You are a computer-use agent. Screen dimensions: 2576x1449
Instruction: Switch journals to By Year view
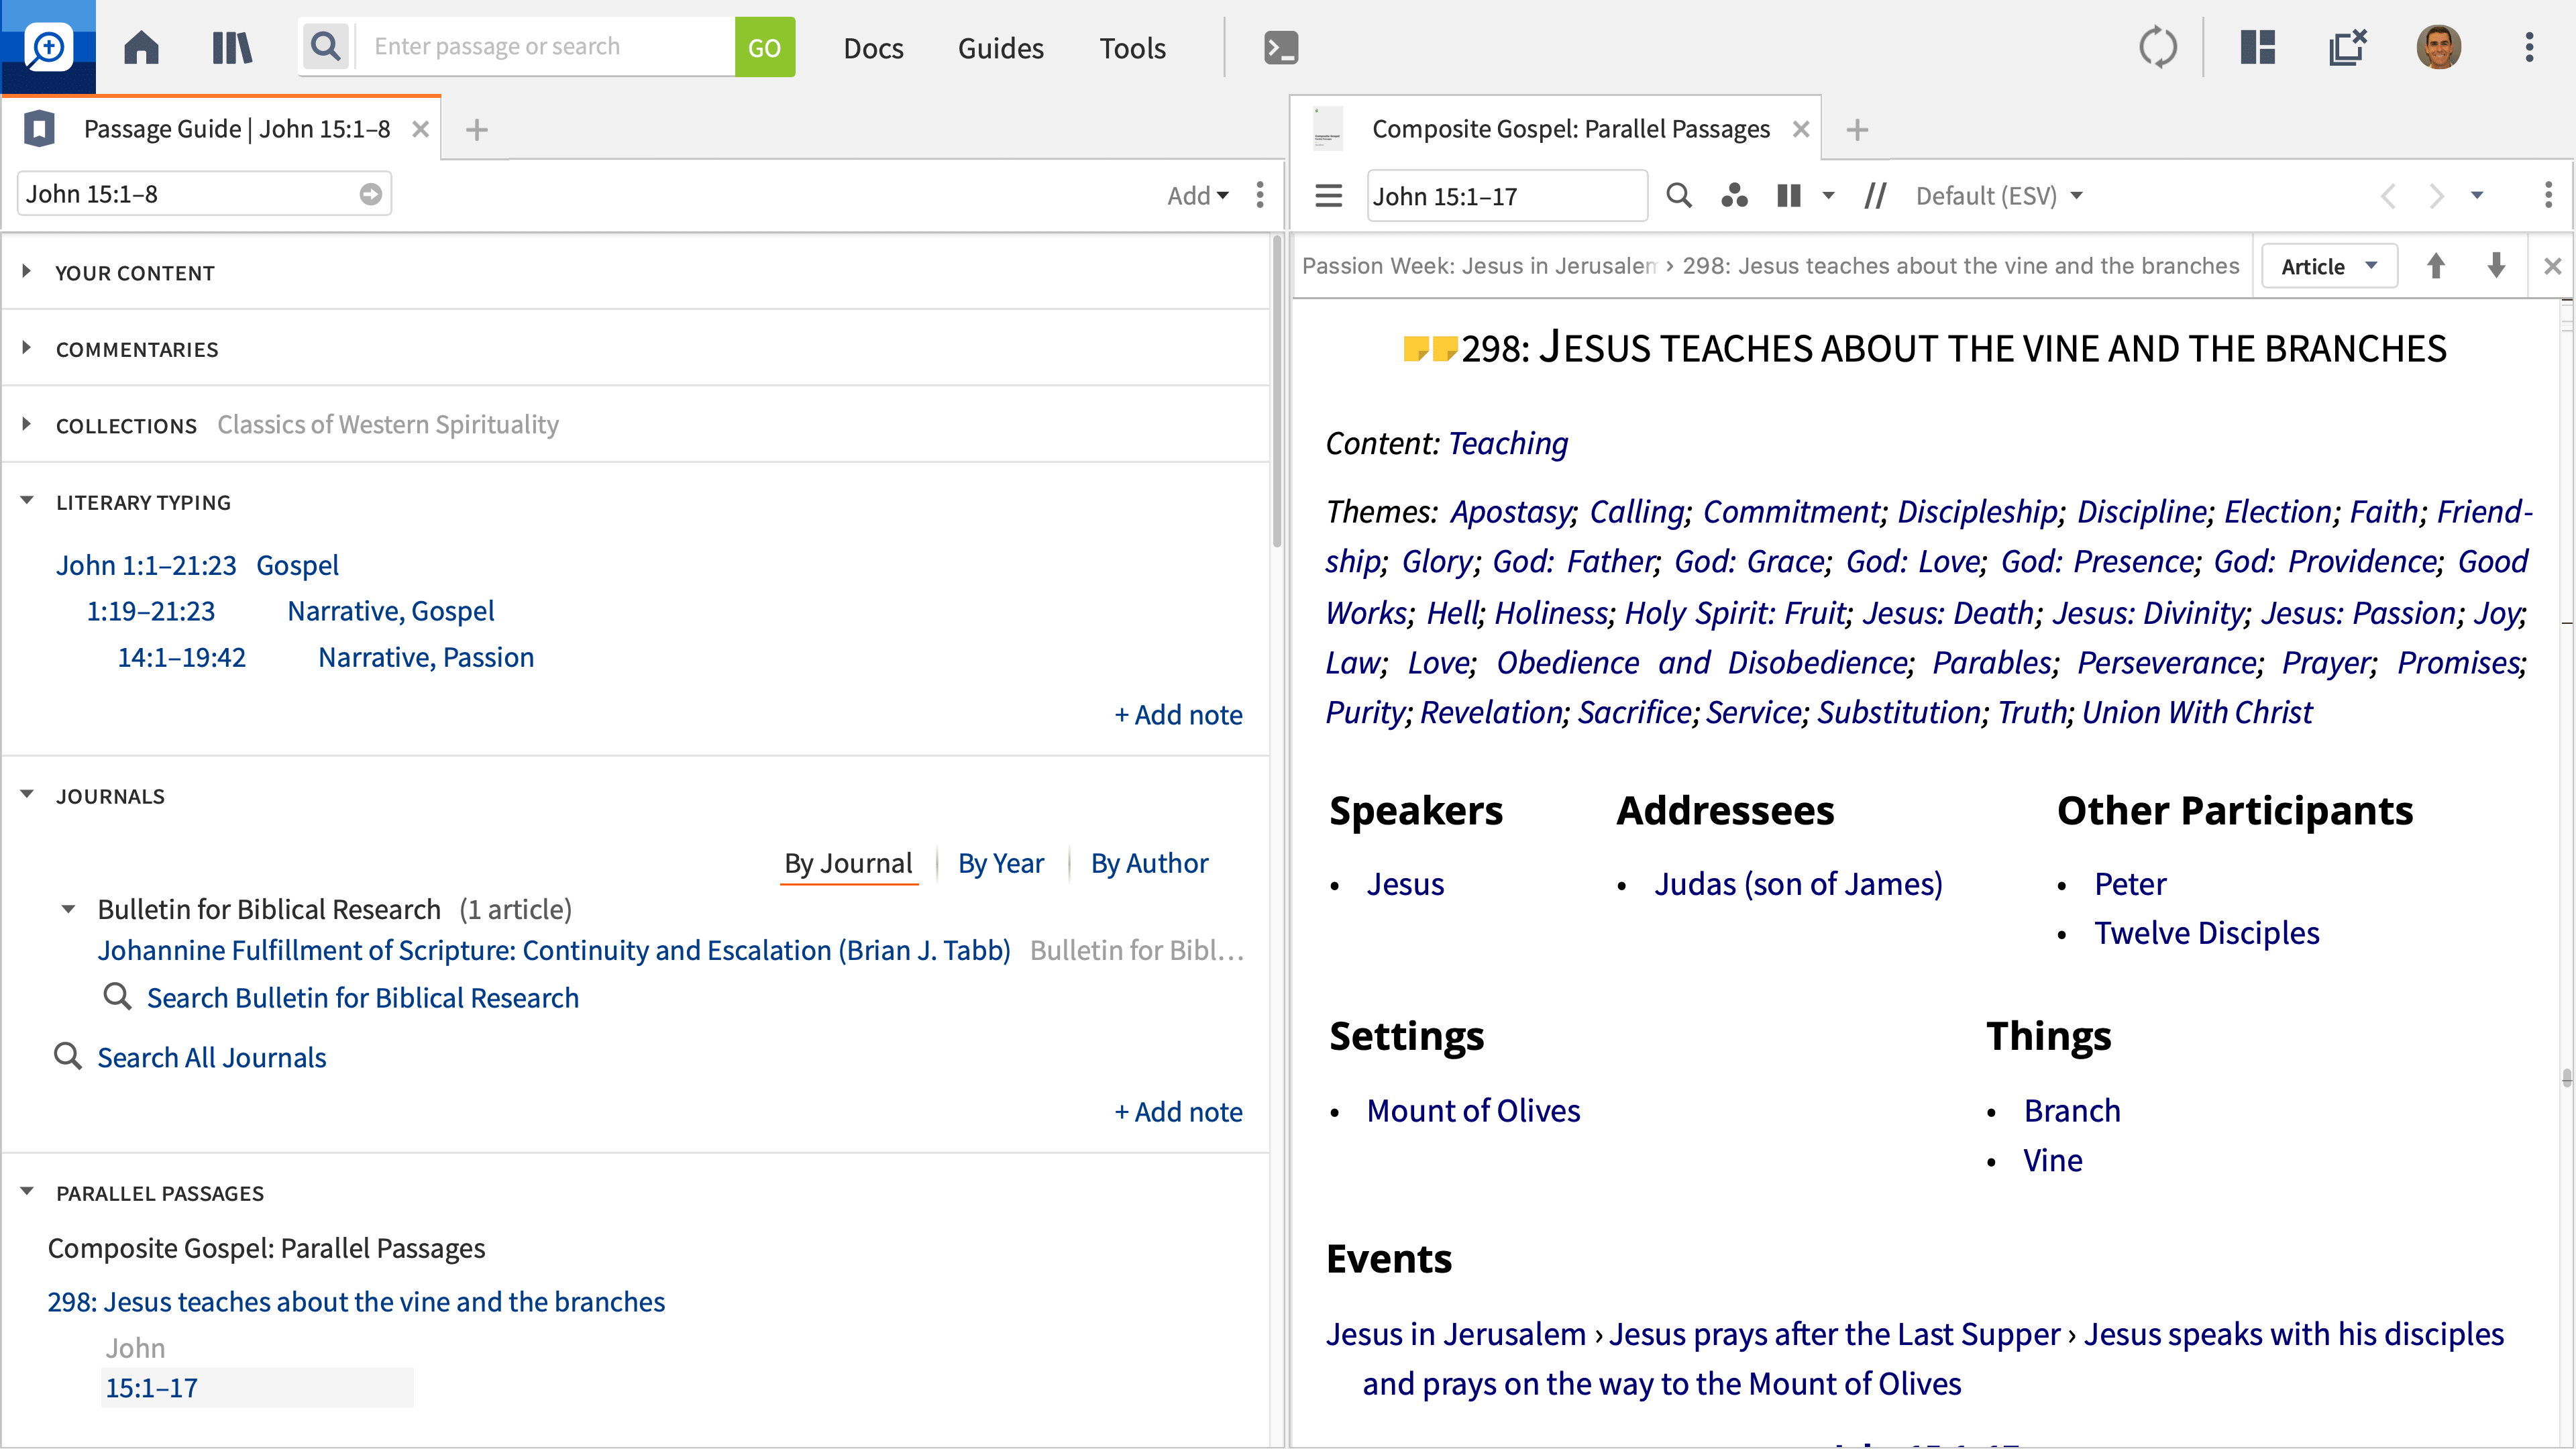(1000, 863)
